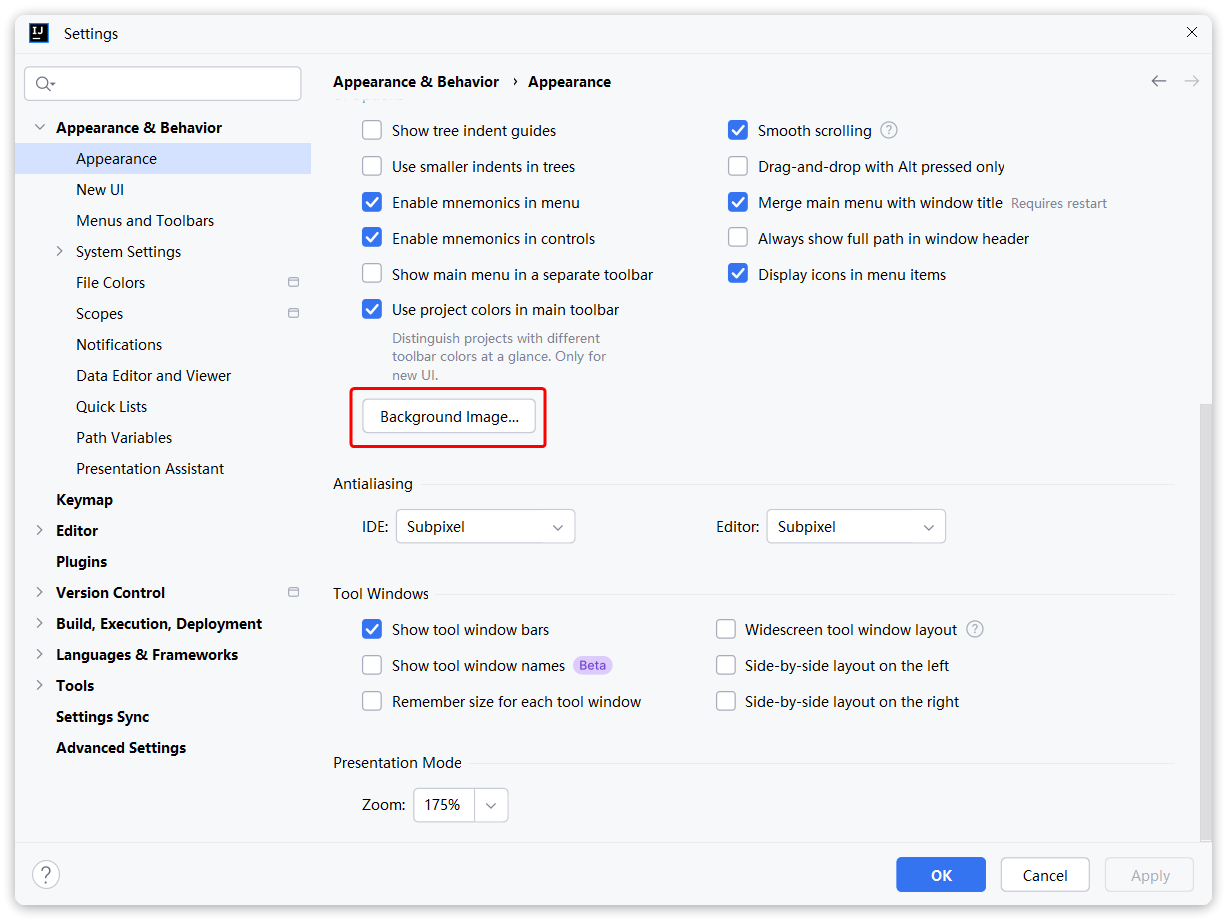Select Menus and Toolbars settings page
Viewport: 1227px width, 922px height.
145,221
